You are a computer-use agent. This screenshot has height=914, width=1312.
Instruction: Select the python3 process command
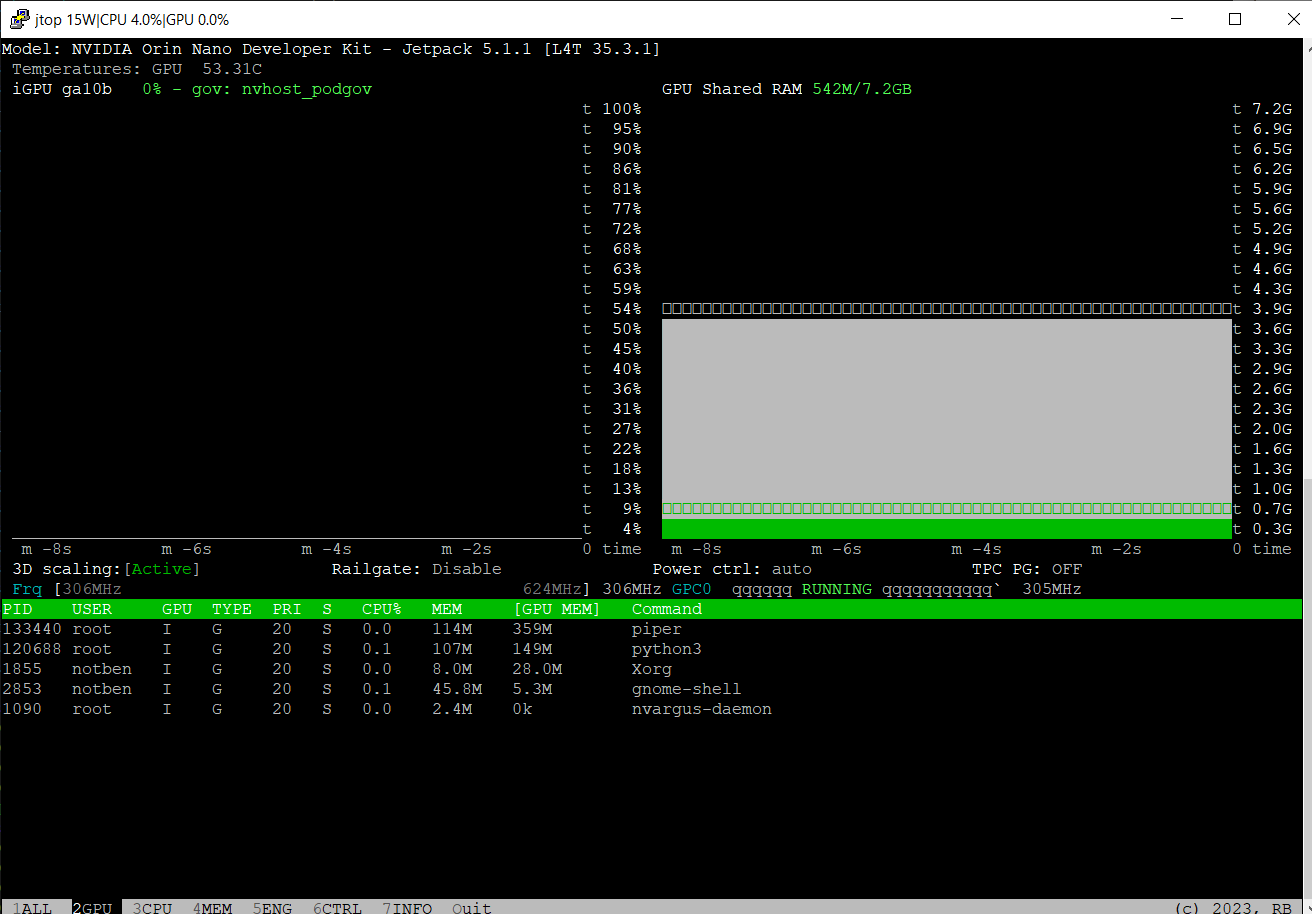point(667,649)
